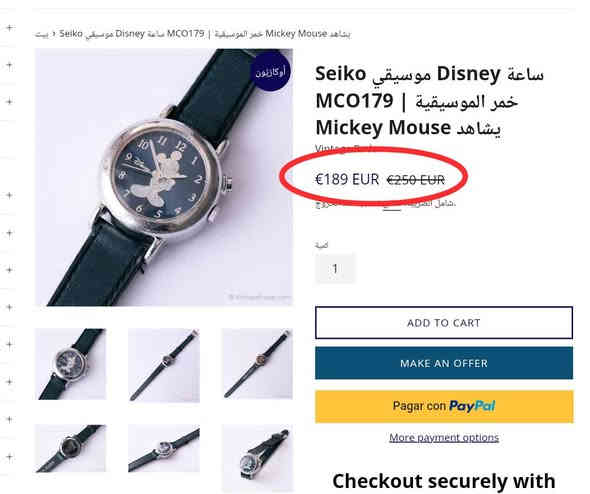Select the third thumbnail in top row
This screenshot has width=590, height=494.
tap(257, 364)
